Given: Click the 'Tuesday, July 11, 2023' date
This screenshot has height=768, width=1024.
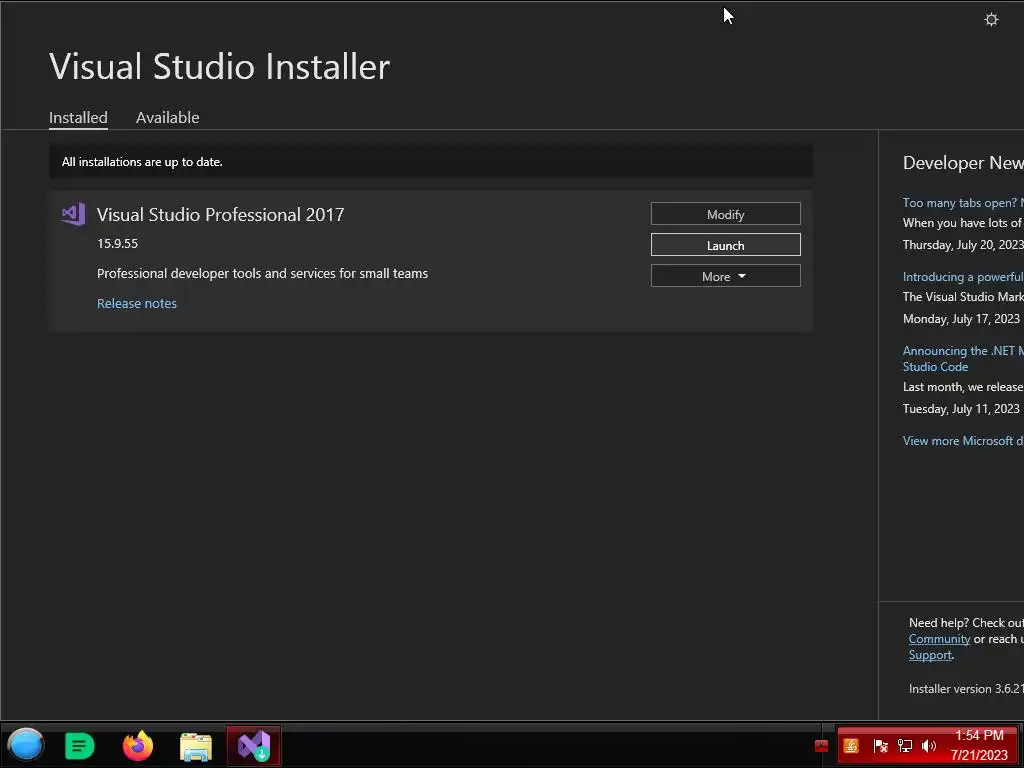Looking at the screenshot, I should tap(961, 409).
